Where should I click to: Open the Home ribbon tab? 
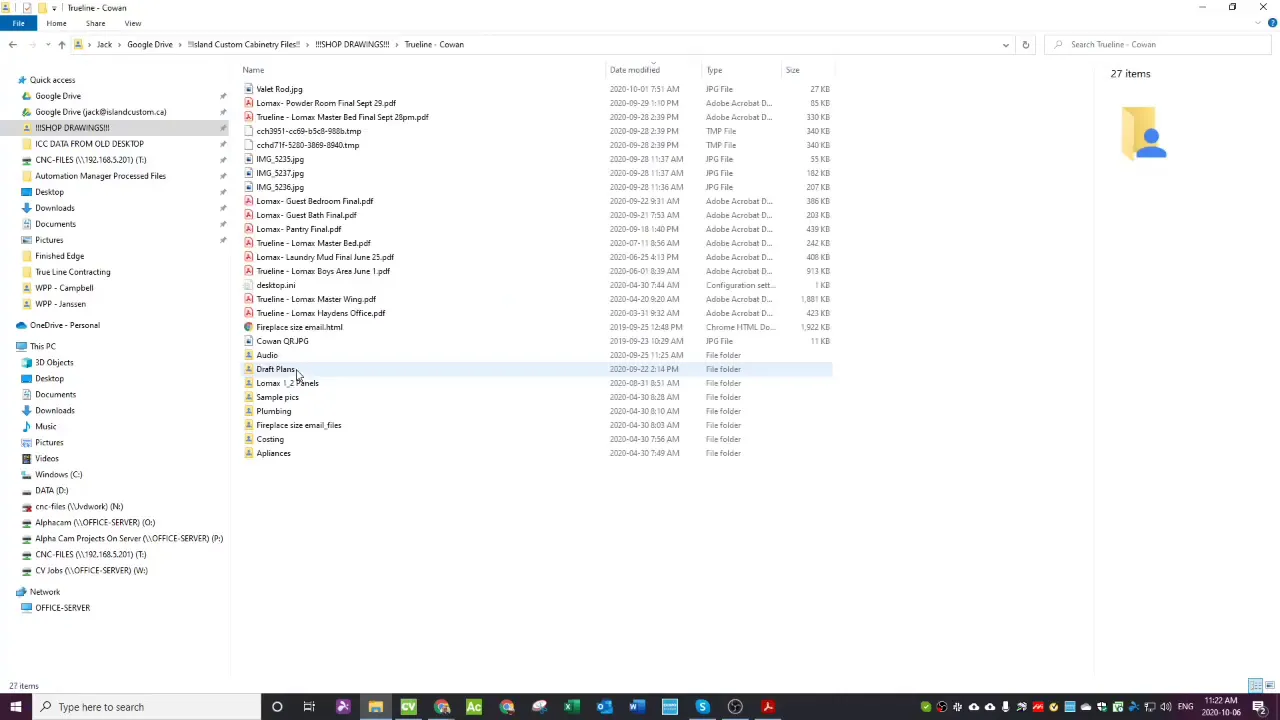56,23
